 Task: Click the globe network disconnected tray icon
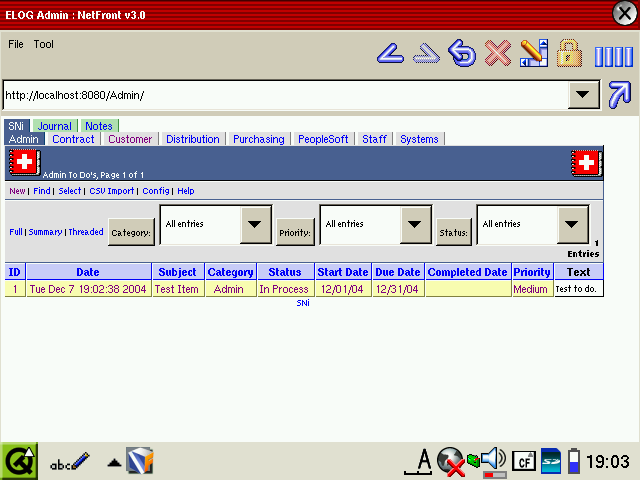(x=450, y=462)
